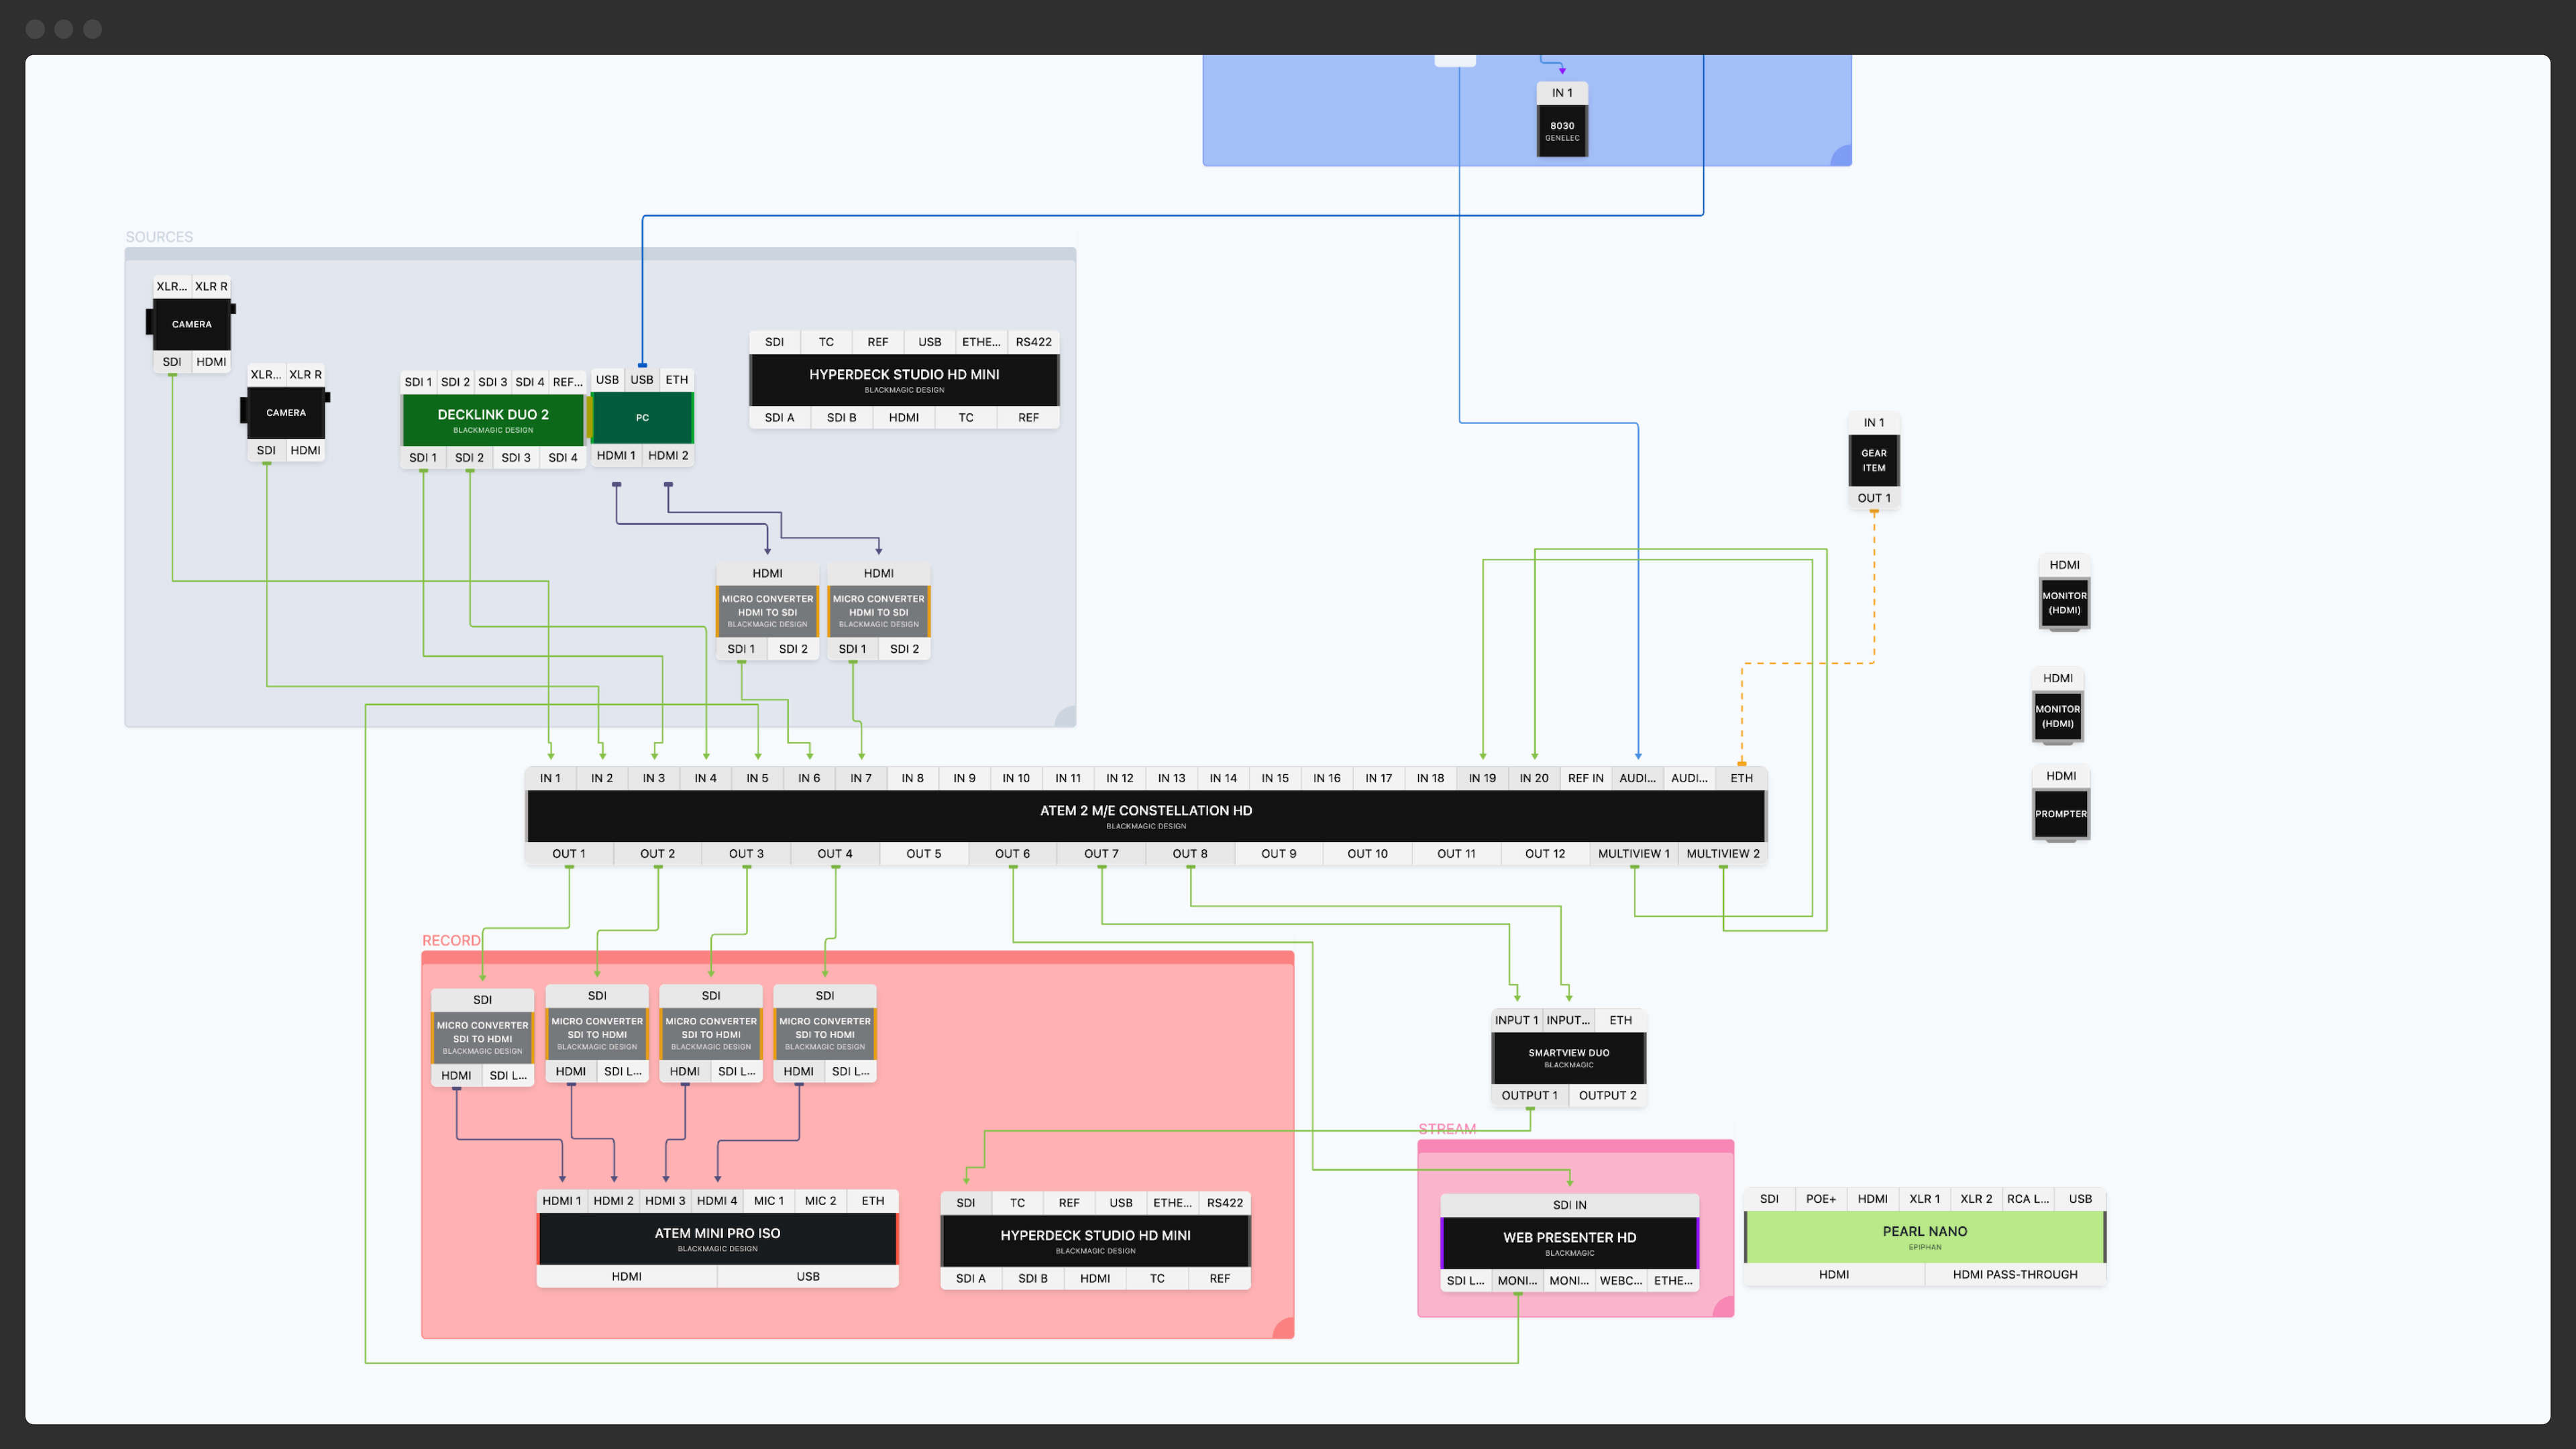Select a Micro Converter HDMI to SDI node
The width and height of the screenshot is (2576, 1449).
766,610
